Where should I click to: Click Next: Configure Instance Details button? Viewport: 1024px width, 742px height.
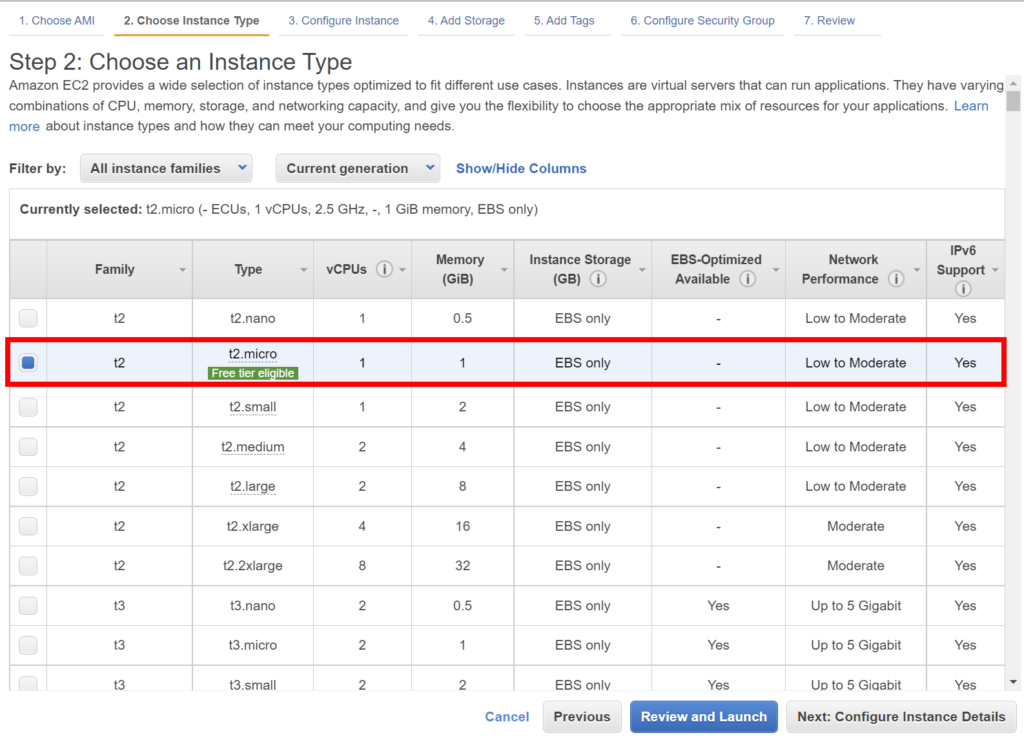tap(901, 717)
